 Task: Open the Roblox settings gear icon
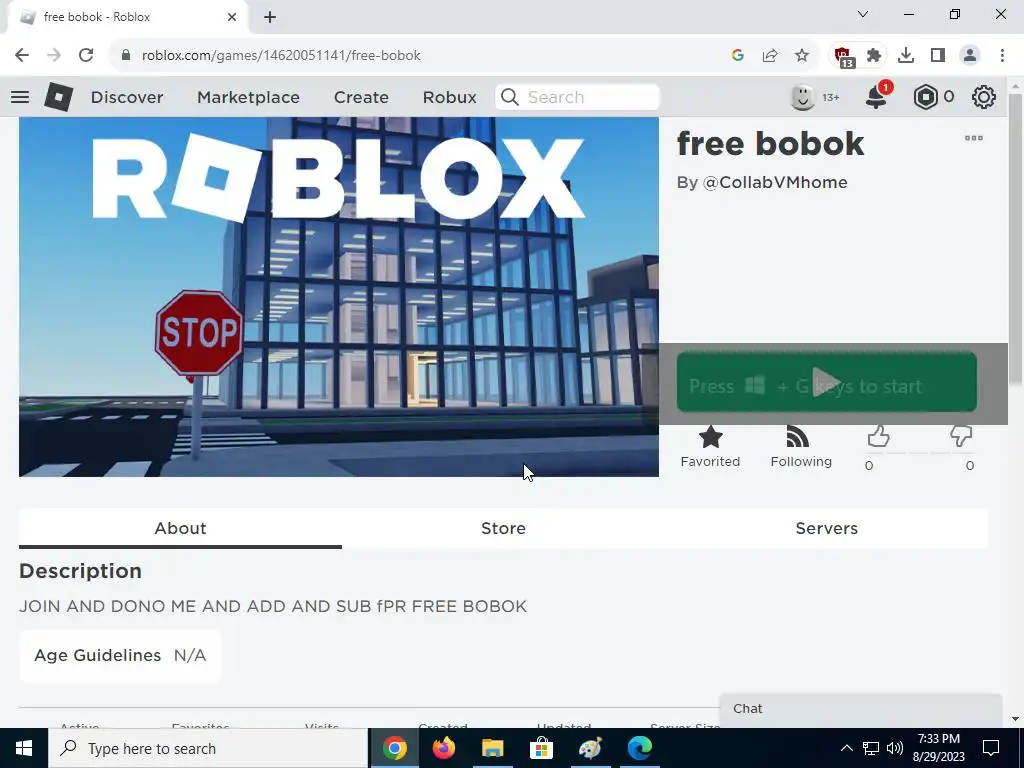click(x=984, y=97)
